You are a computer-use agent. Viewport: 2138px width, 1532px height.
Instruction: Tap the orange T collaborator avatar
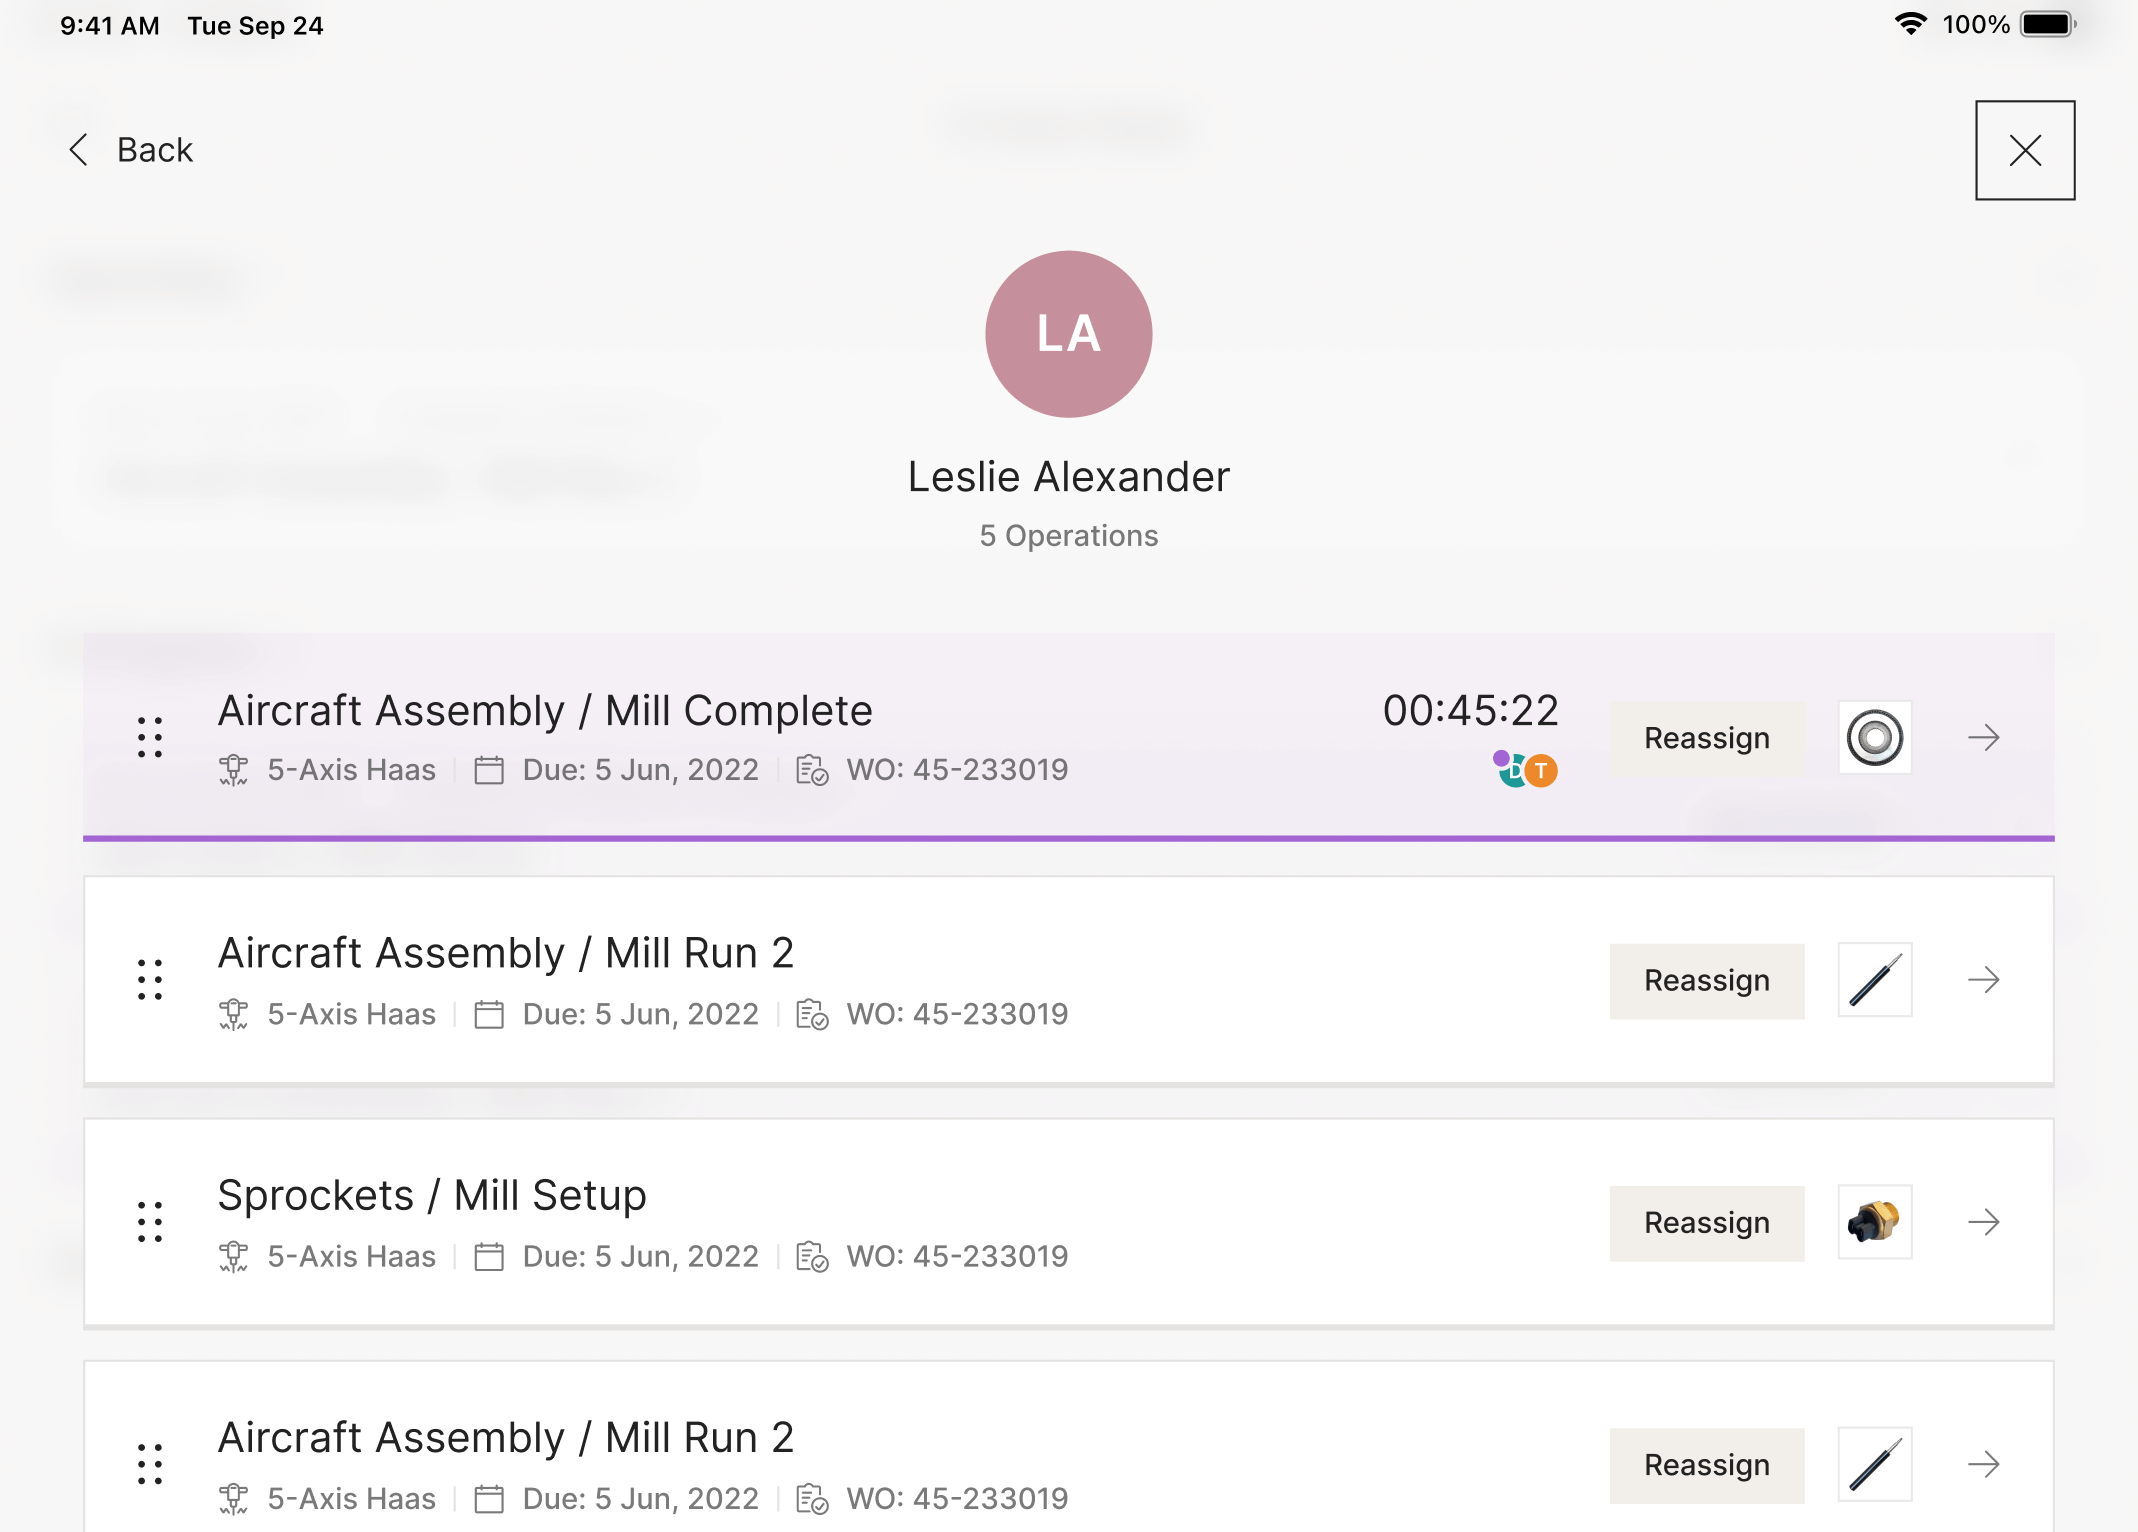coord(1541,771)
